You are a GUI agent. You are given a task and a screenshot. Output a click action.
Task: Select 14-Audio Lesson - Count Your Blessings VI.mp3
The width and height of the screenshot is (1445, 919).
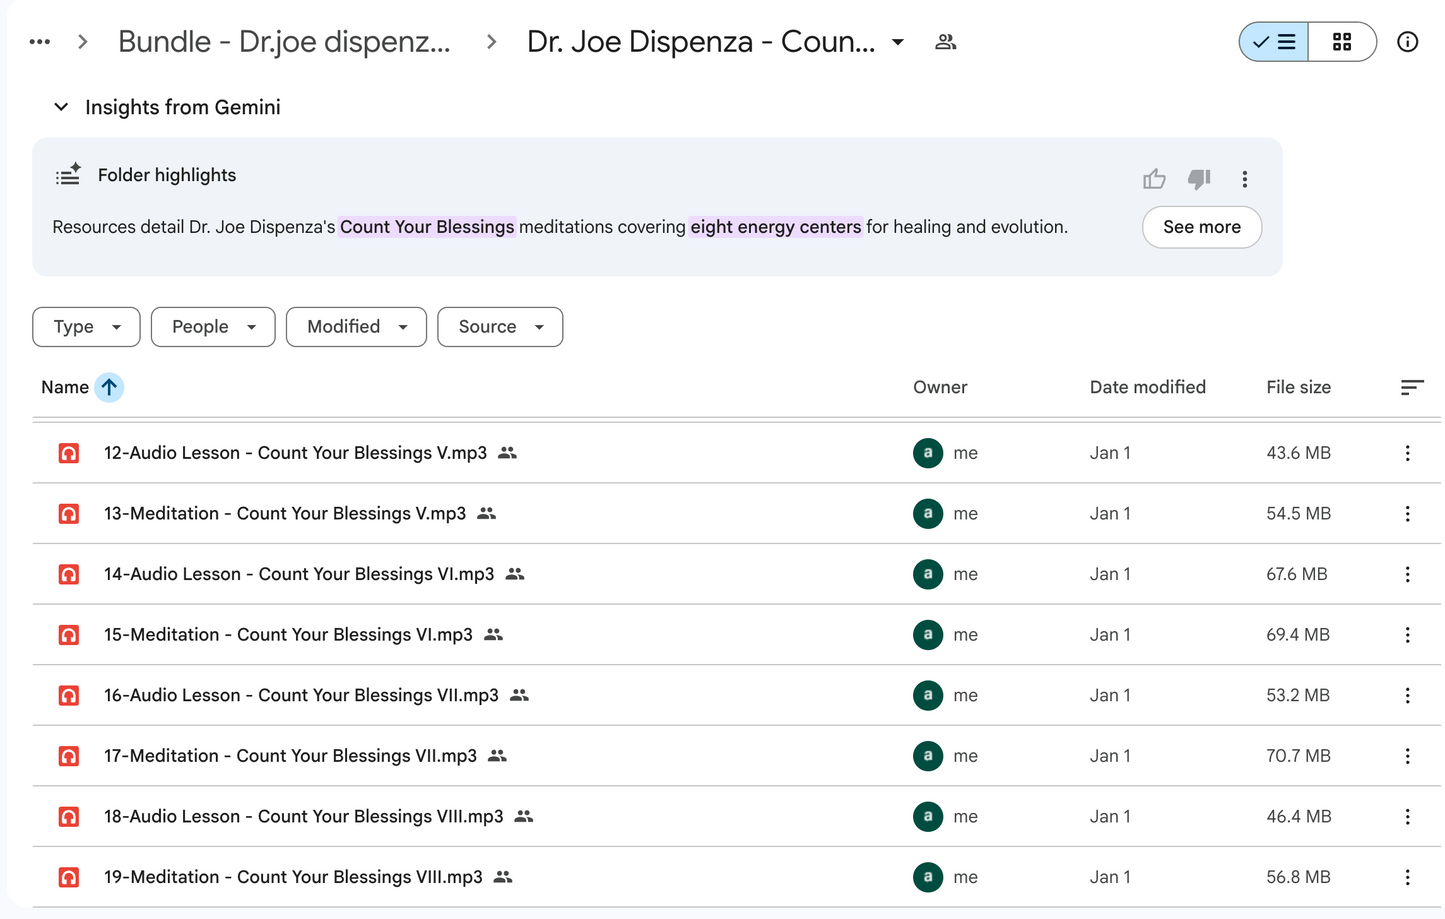pos(299,574)
